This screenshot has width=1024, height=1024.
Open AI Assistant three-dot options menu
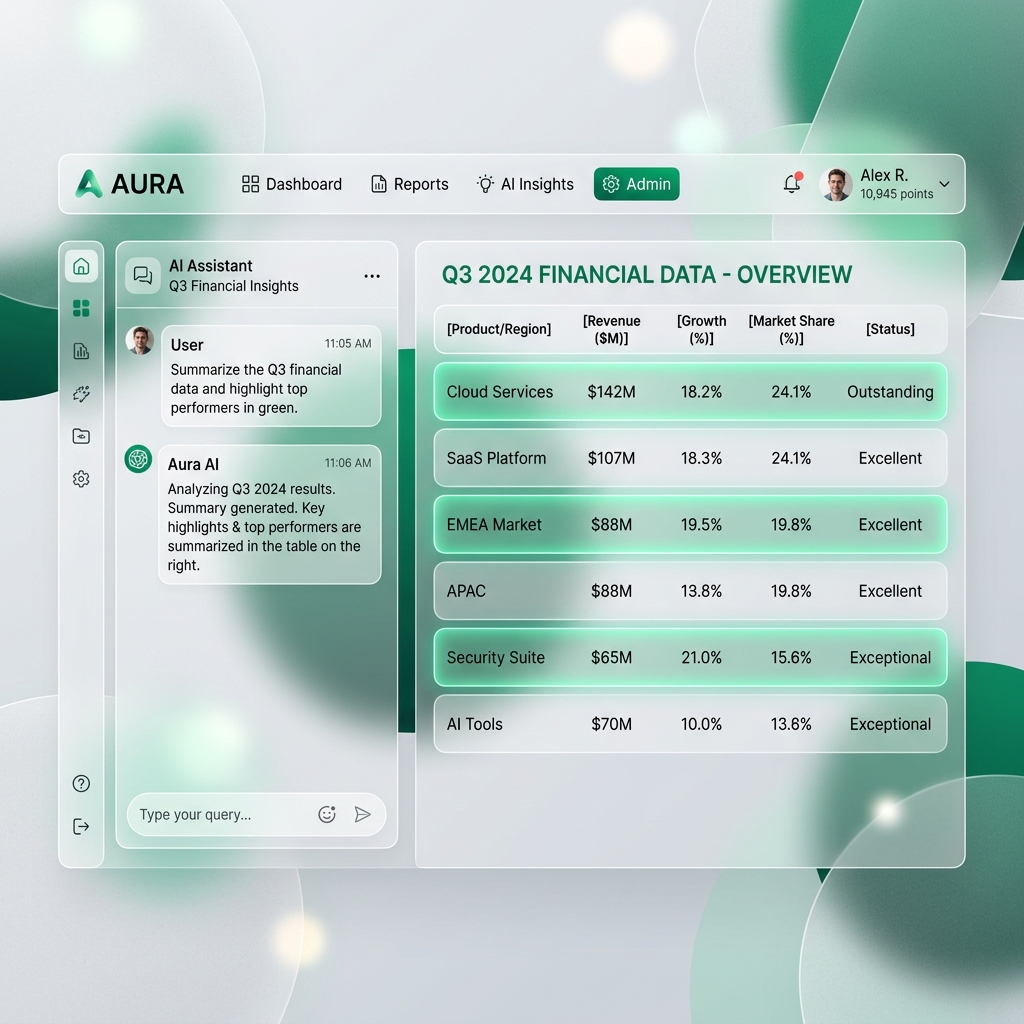[x=372, y=276]
